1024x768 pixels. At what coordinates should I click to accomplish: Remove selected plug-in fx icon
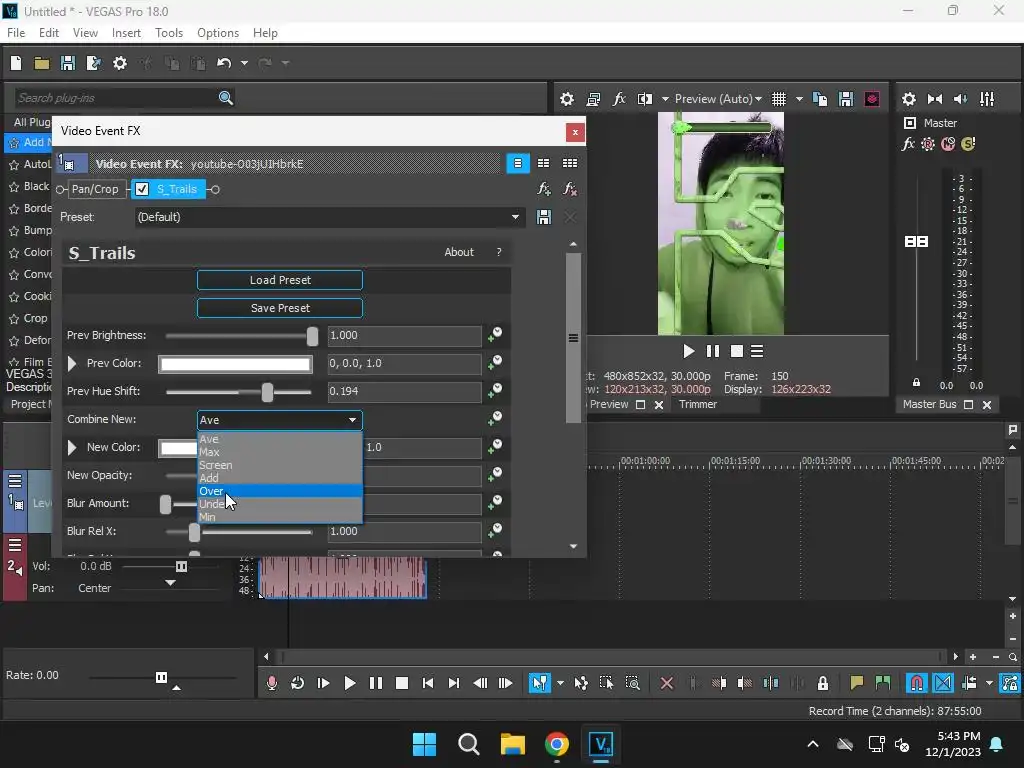(x=569, y=189)
